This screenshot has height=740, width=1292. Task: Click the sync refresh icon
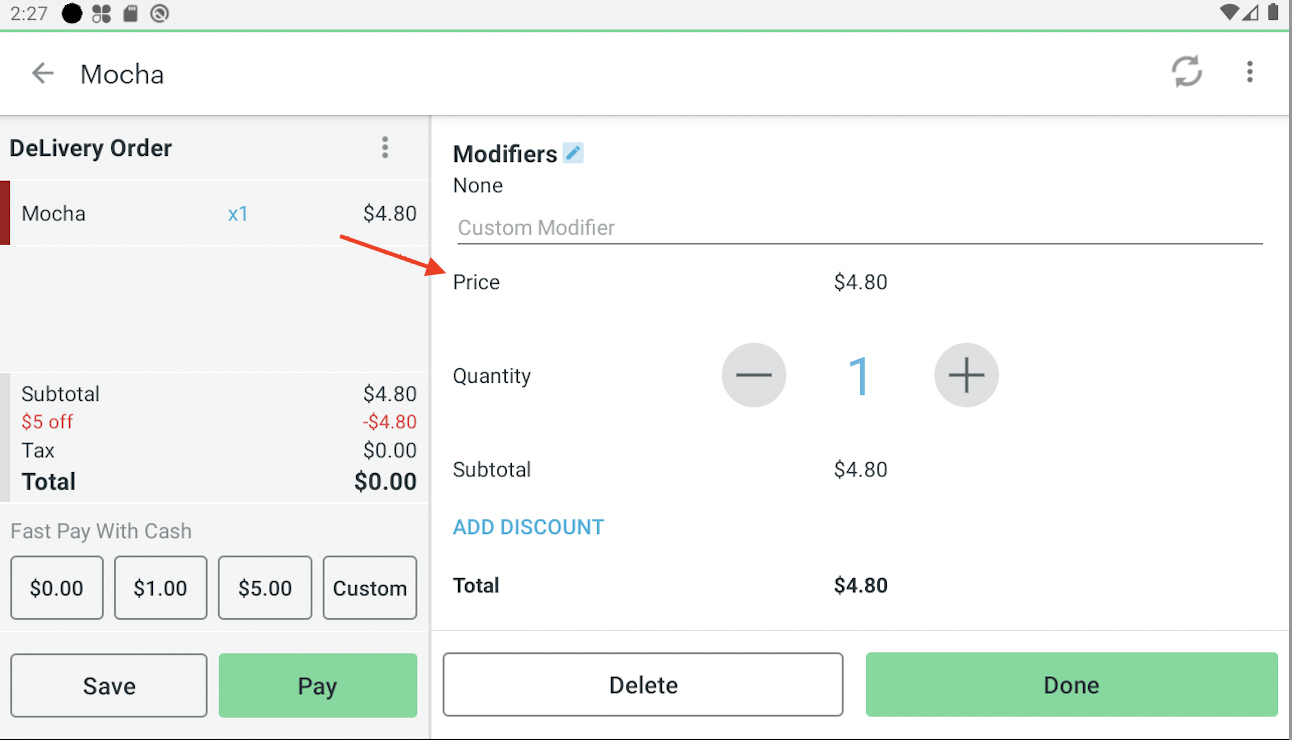(x=1187, y=72)
